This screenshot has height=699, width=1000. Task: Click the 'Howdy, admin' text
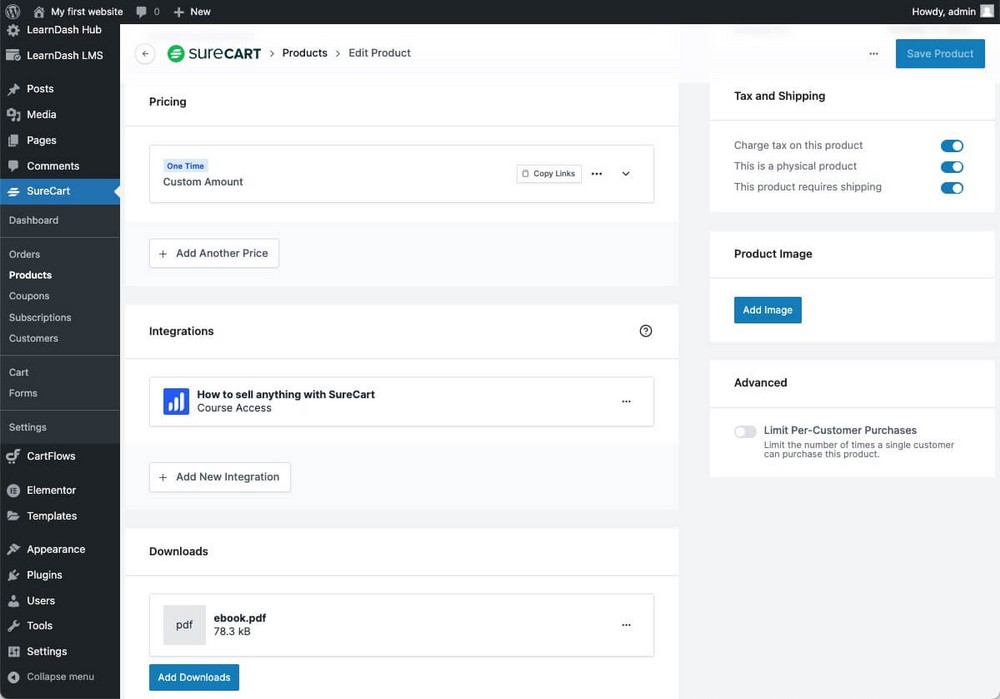943,11
